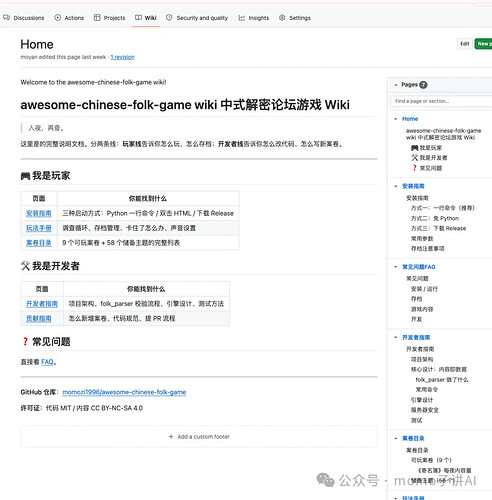
Task: Click the 我是开发者 section heading
Action: point(50,266)
